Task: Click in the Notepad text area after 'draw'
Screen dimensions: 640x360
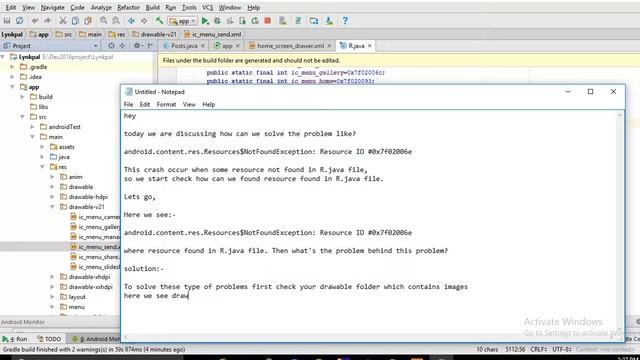Action: pyautogui.click(x=189, y=296)
